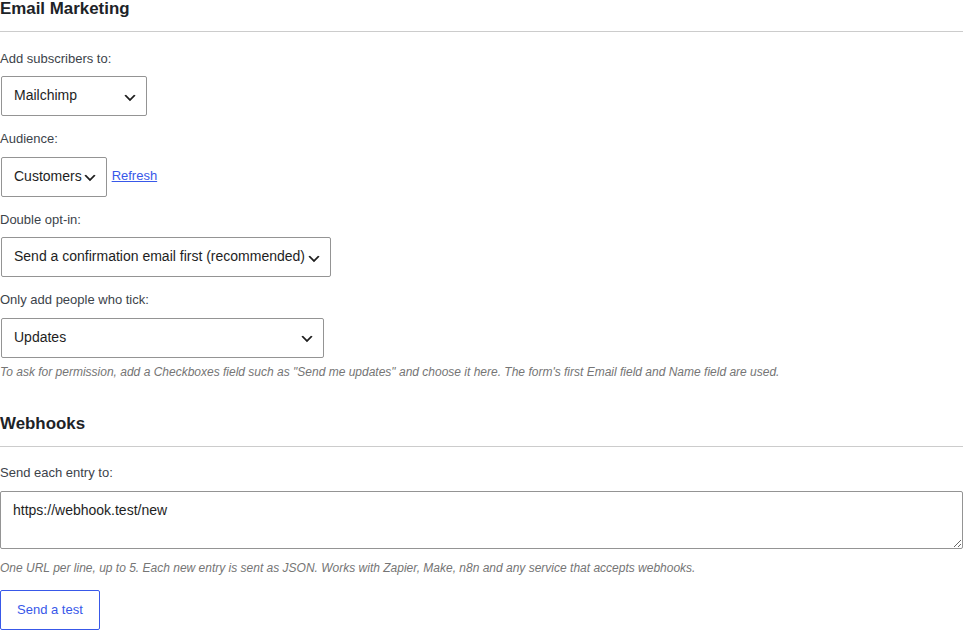The height and width of the screenshot is (631, 963).
Task: Click the help text about Checkboxes field permission
Action: (389, 372)
